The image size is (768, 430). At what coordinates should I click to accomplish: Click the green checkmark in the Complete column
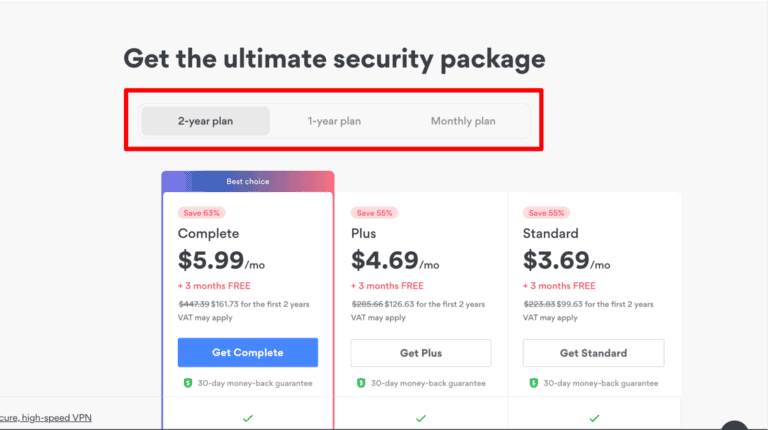[x=248, y=418]
